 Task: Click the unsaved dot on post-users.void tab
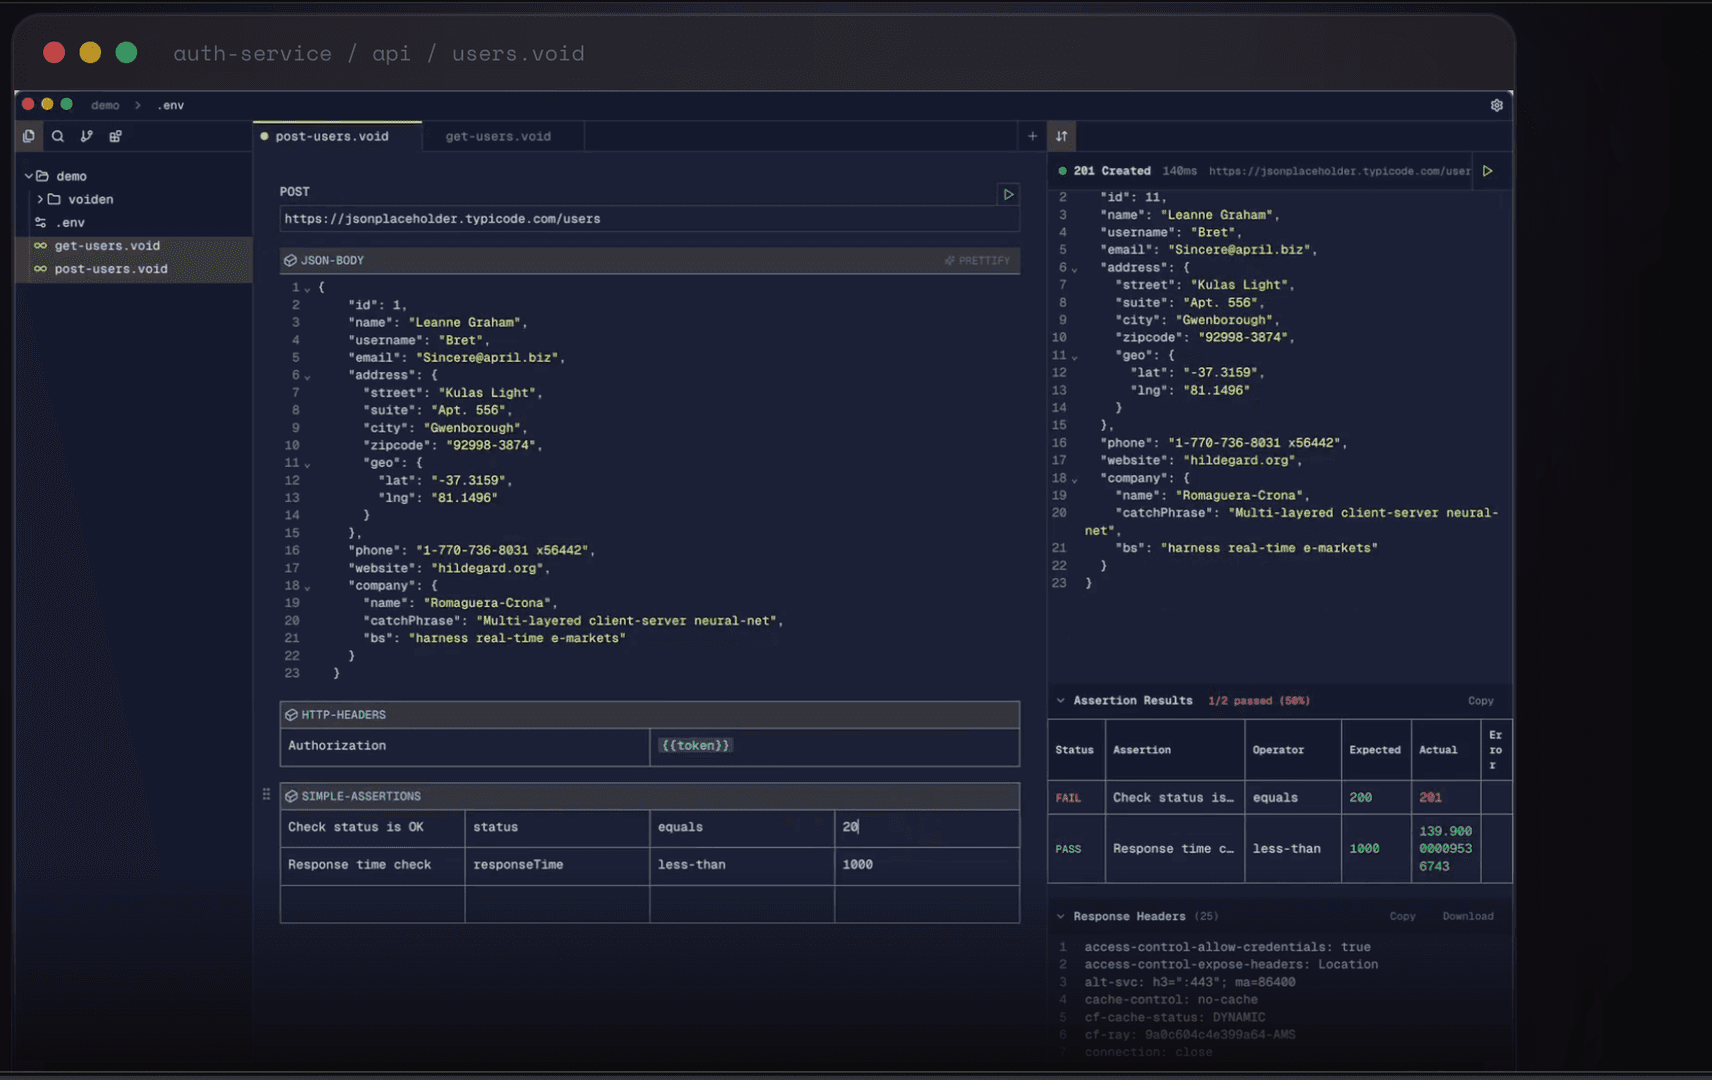click(x=264, y=136)
